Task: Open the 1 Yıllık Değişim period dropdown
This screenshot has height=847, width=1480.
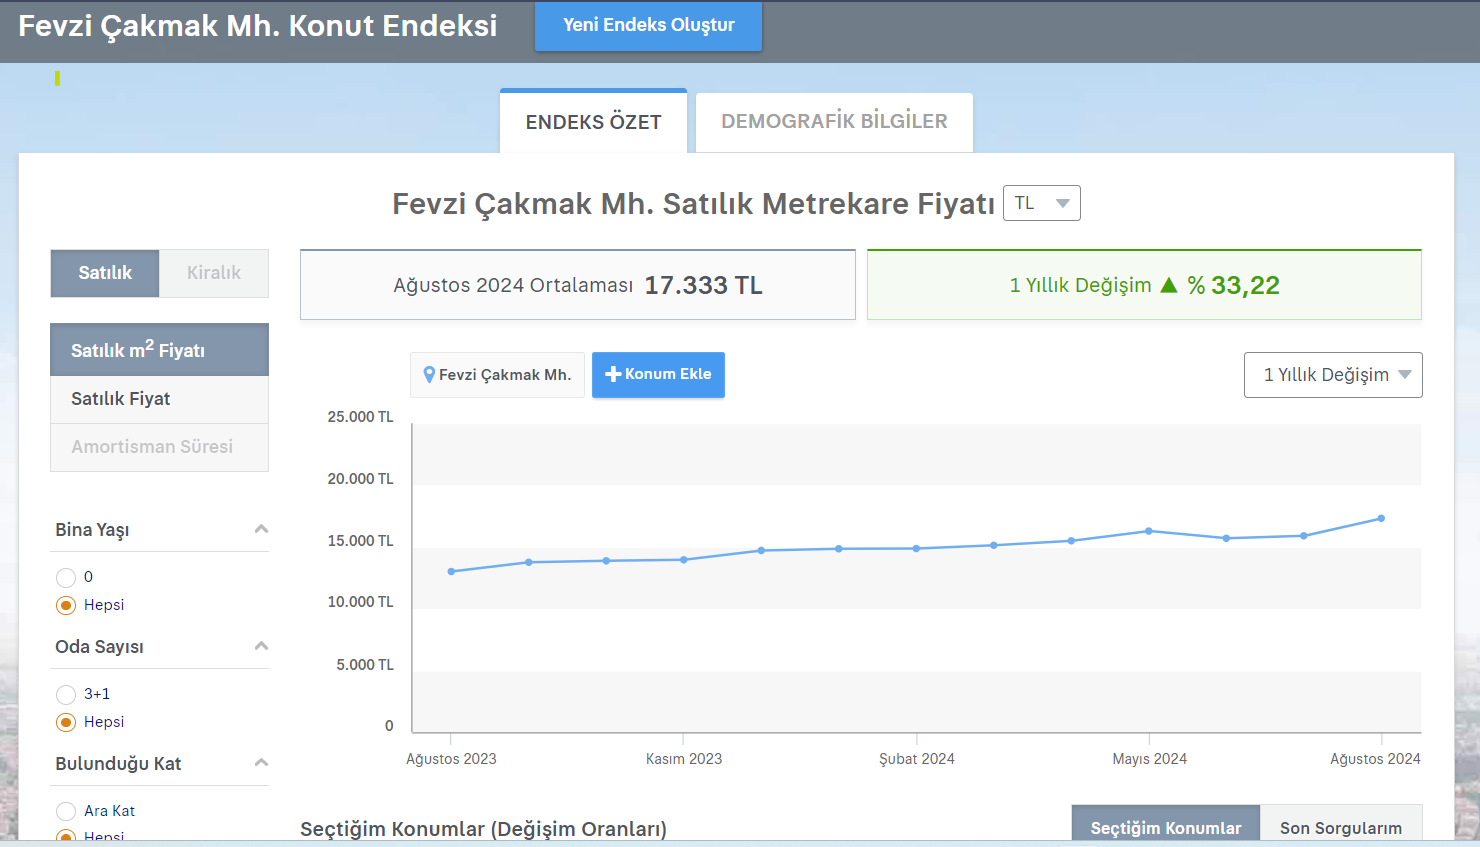Action: pyautogui.click(x=1333, y=375)
